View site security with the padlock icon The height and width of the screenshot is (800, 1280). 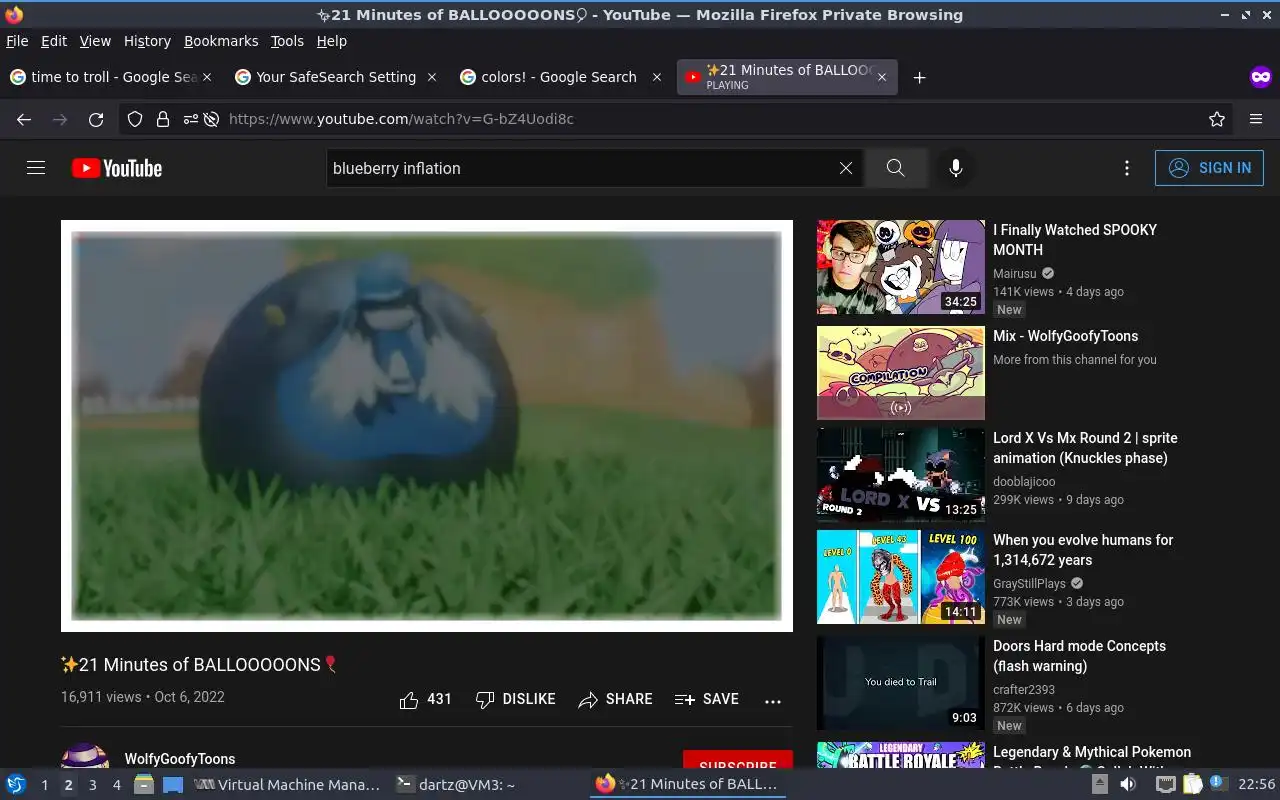click(x=162, y=119)
